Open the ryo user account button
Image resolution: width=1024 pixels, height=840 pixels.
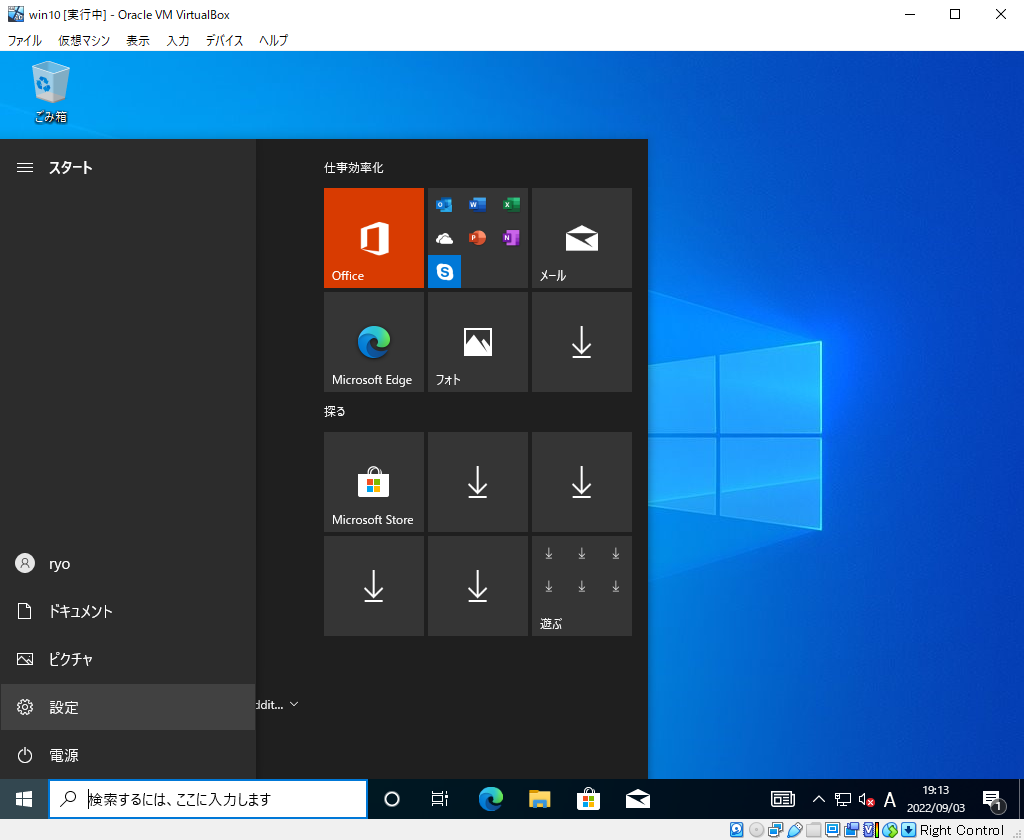tap(127, 564)
